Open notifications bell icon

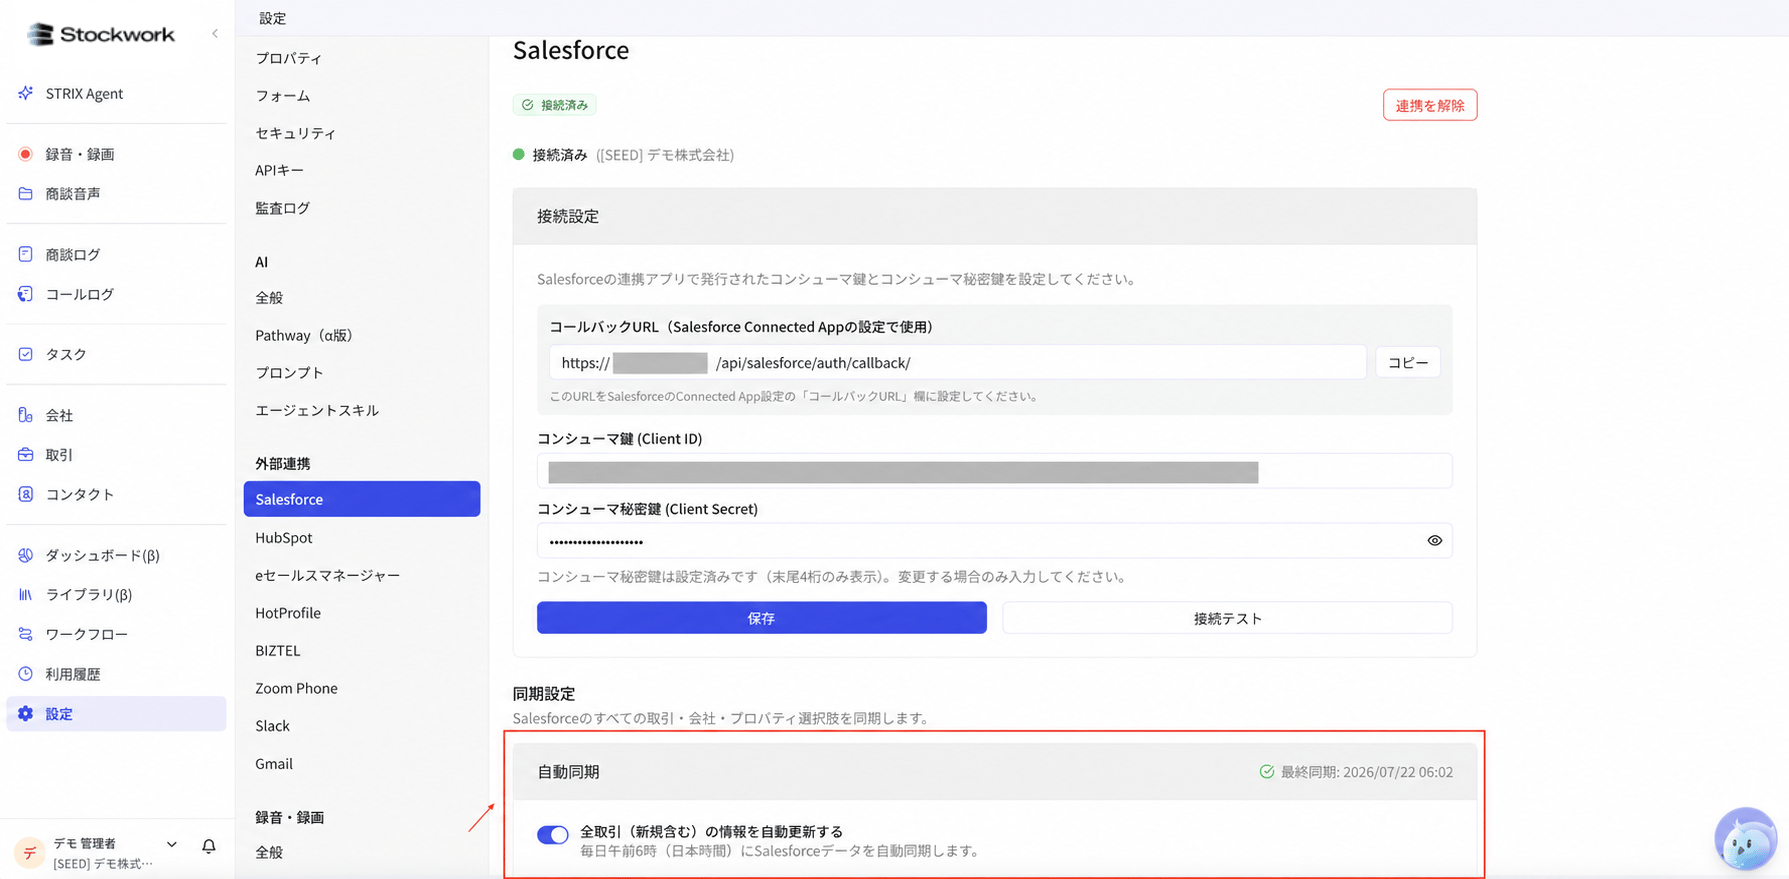click(209, 846)
